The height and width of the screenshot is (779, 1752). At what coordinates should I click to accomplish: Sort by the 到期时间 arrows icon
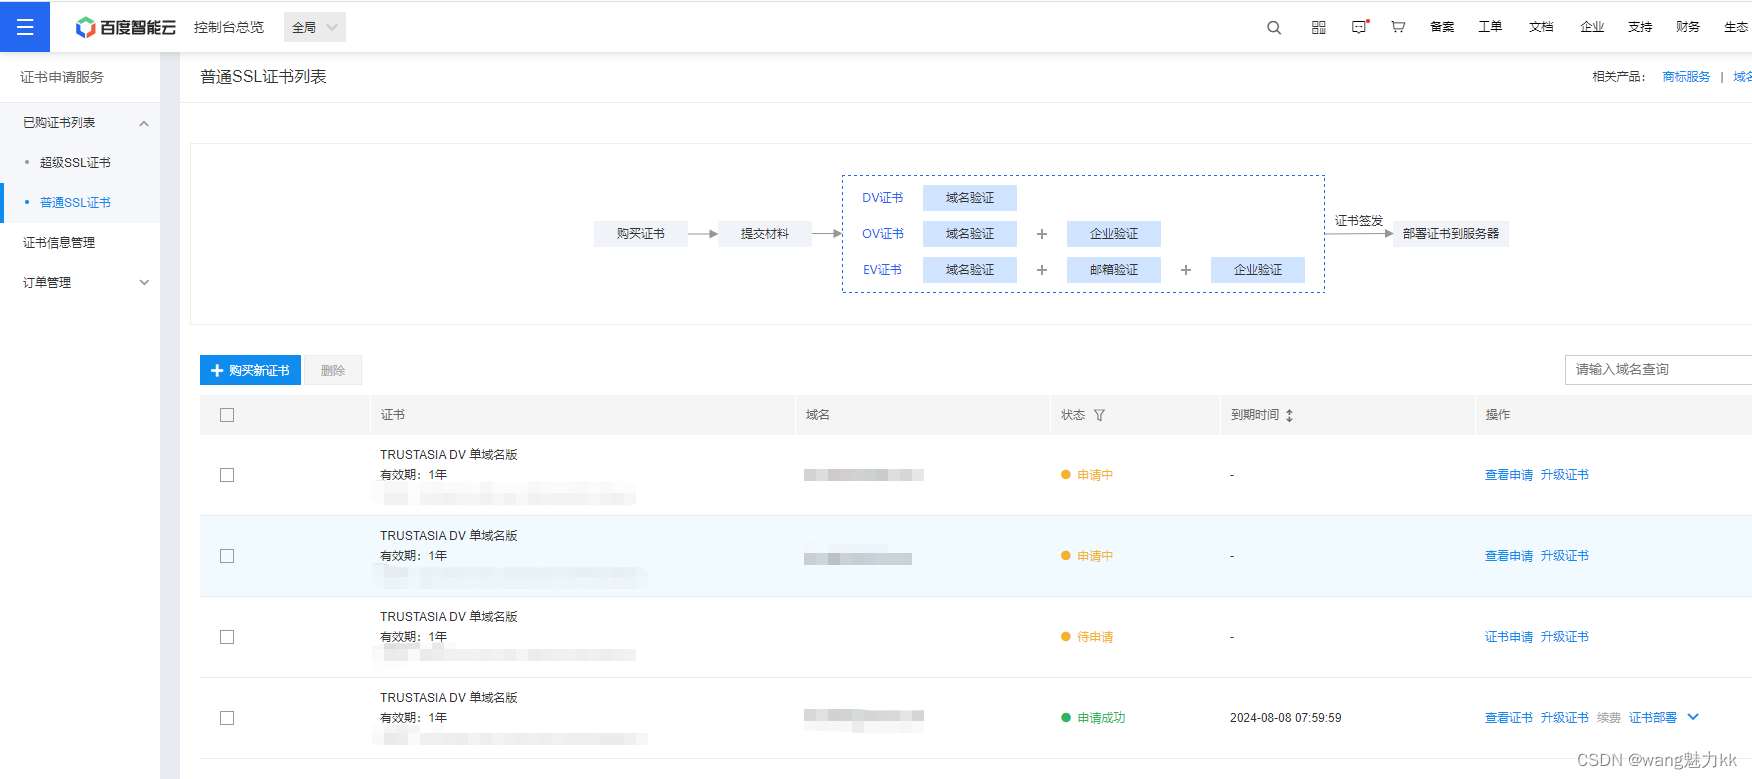pos(1289,415)
